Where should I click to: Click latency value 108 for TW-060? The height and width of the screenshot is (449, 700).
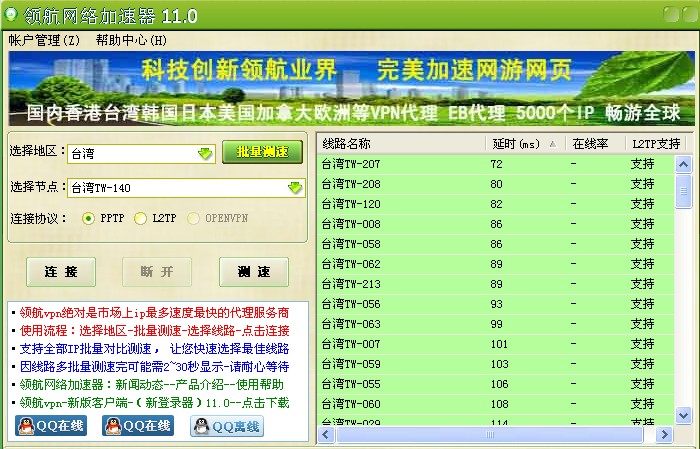pyautogui.click(x=499, y=404)
